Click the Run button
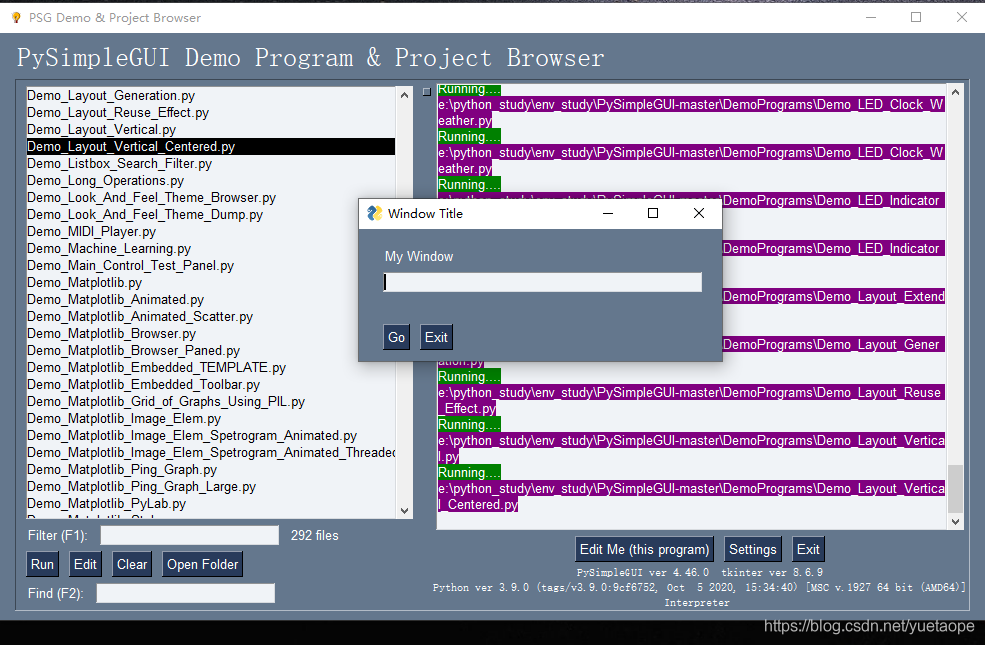Screen dimensions: 985x645 [x=42, y=564]
